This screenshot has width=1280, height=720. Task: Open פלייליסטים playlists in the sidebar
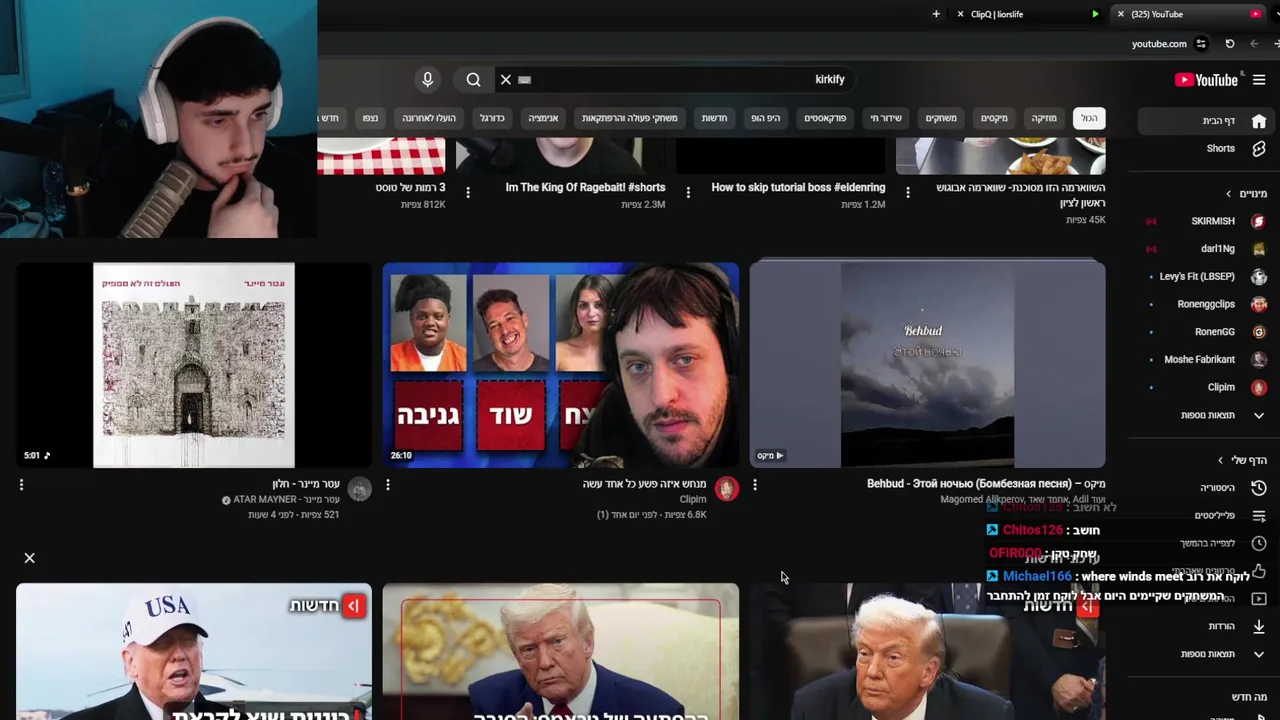point(1208,516)
